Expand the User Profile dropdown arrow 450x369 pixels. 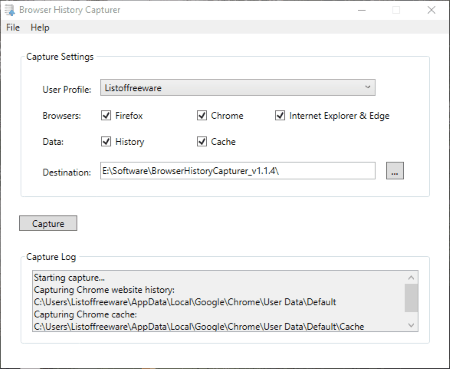pyautogui.click(x=367, y=87)
